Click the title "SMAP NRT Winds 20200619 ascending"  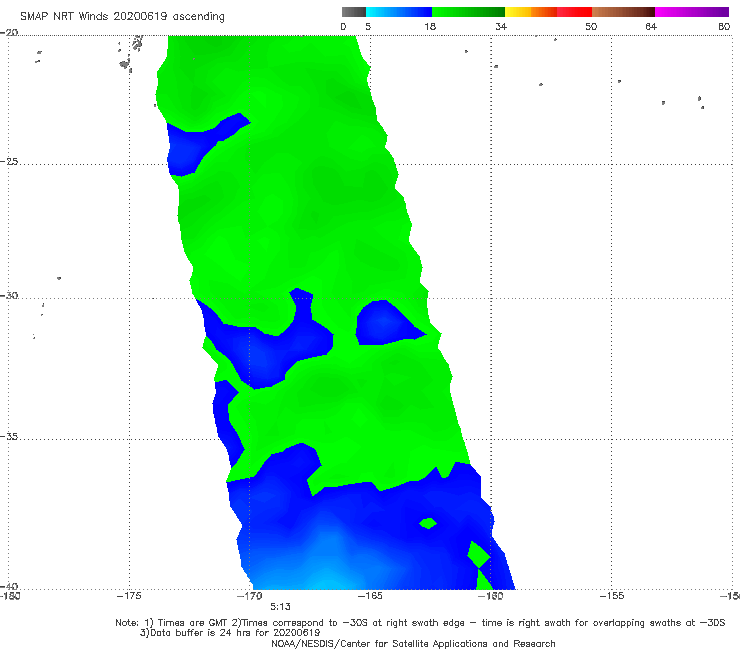tap(122, 17)
